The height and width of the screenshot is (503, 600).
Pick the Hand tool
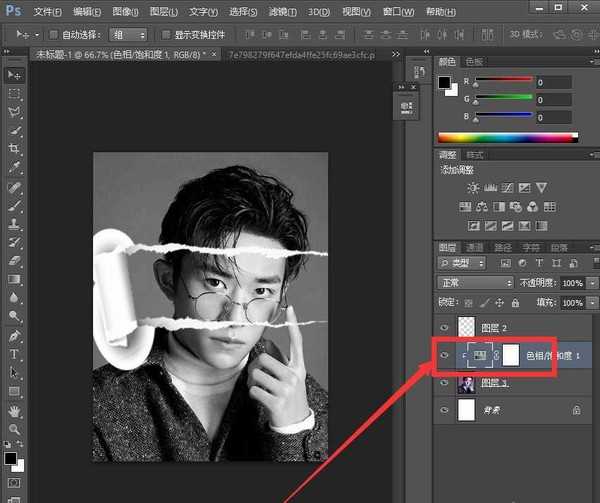[14, 411]
